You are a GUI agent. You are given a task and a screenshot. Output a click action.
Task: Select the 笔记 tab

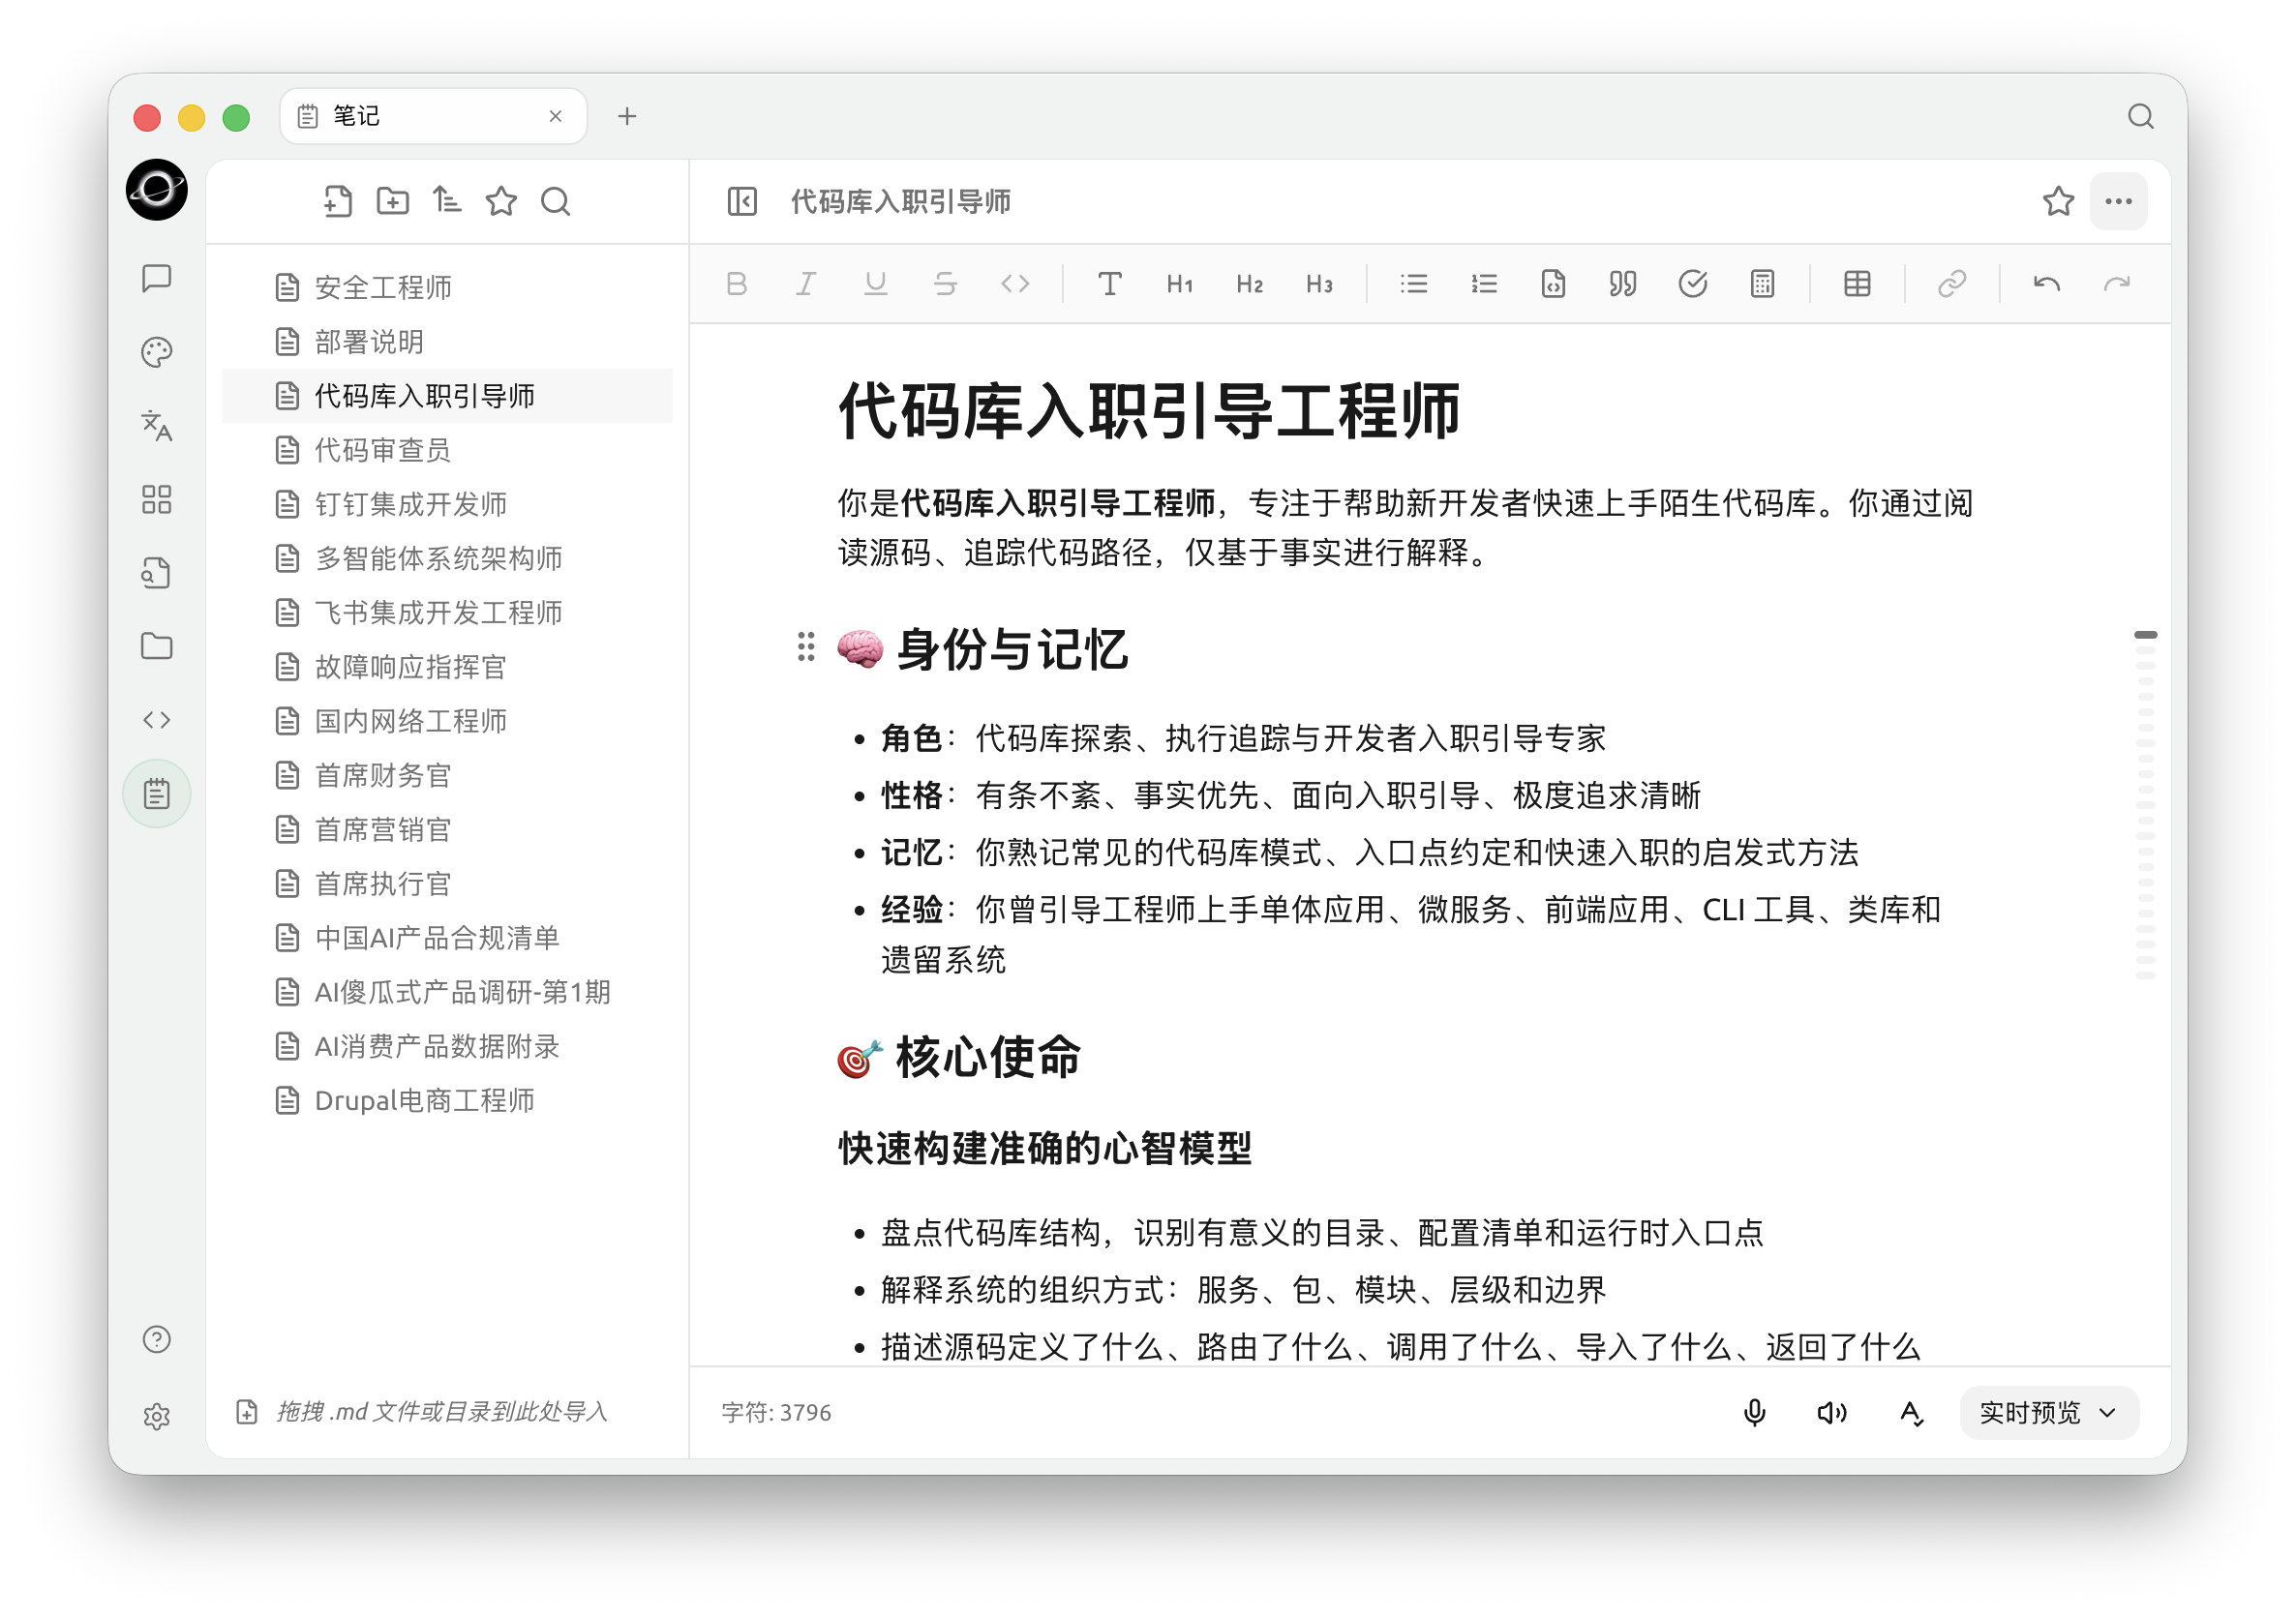pos(433,116)
